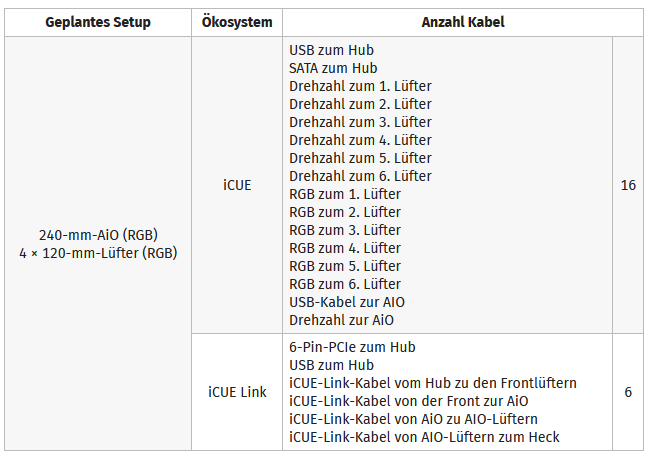Click the cable count 16

(628, 185)
